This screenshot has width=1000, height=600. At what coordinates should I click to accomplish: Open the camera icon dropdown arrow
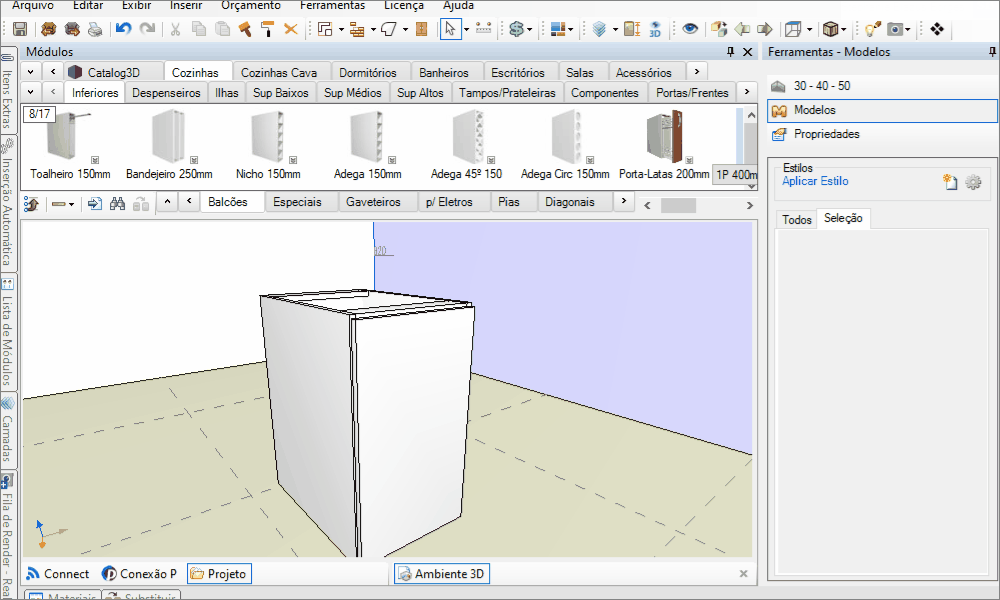pyautogui.click(x=908, y=29)
